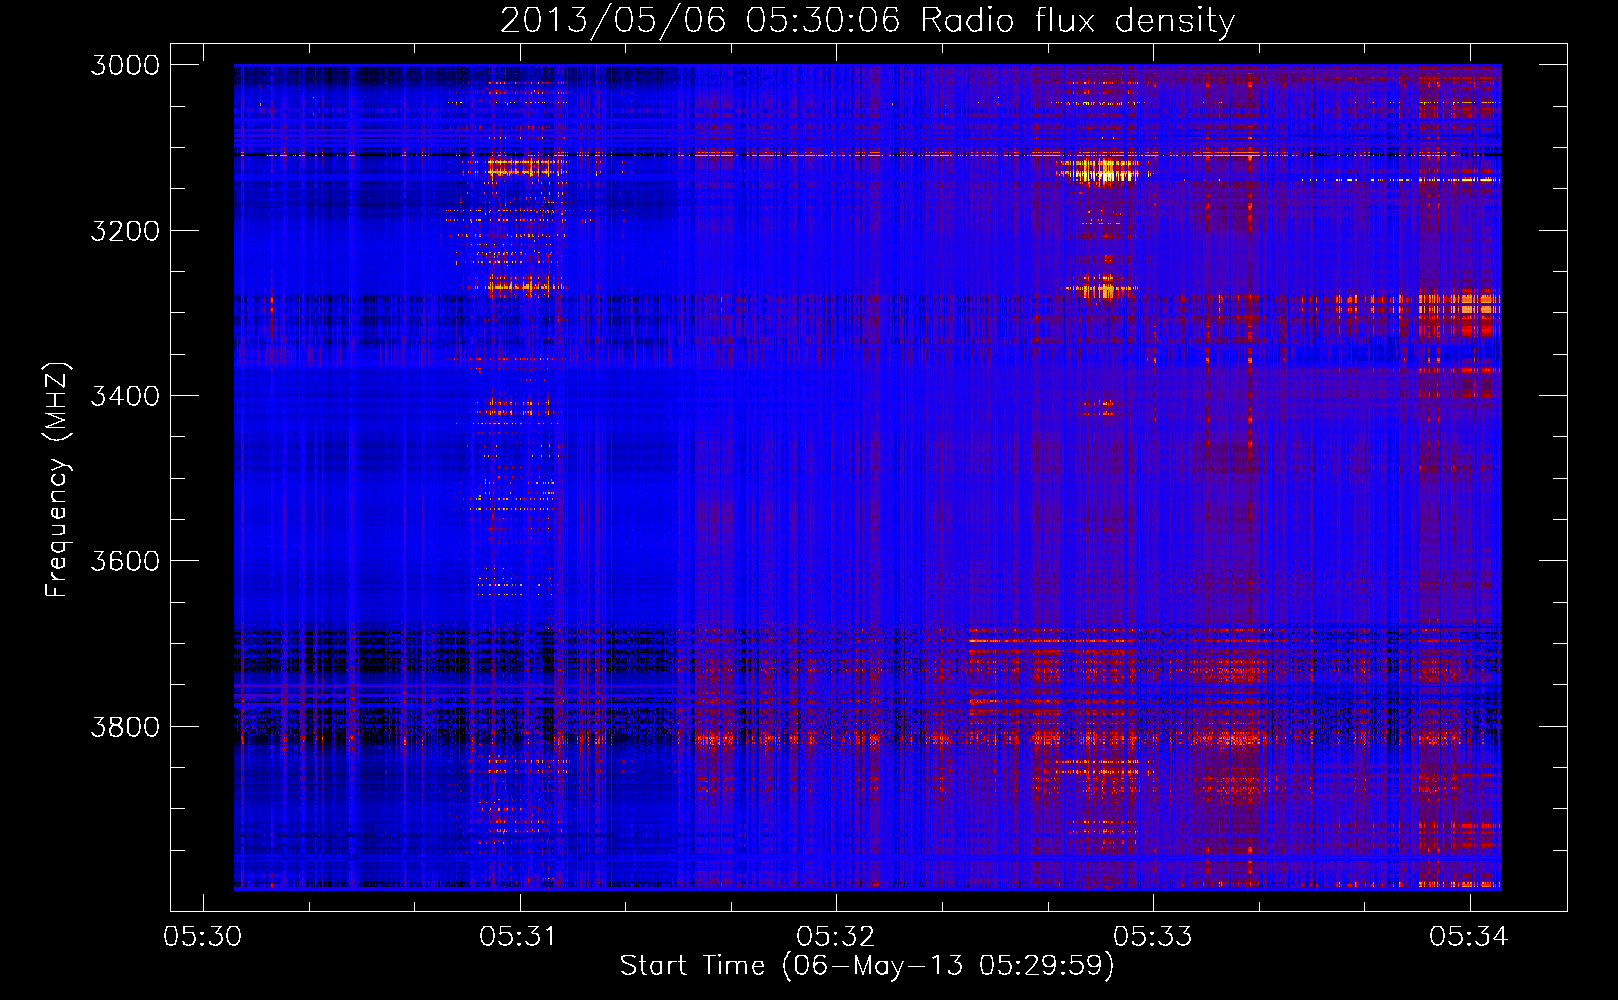Click the 05:31 time tick label

click(x=517, y=937)
